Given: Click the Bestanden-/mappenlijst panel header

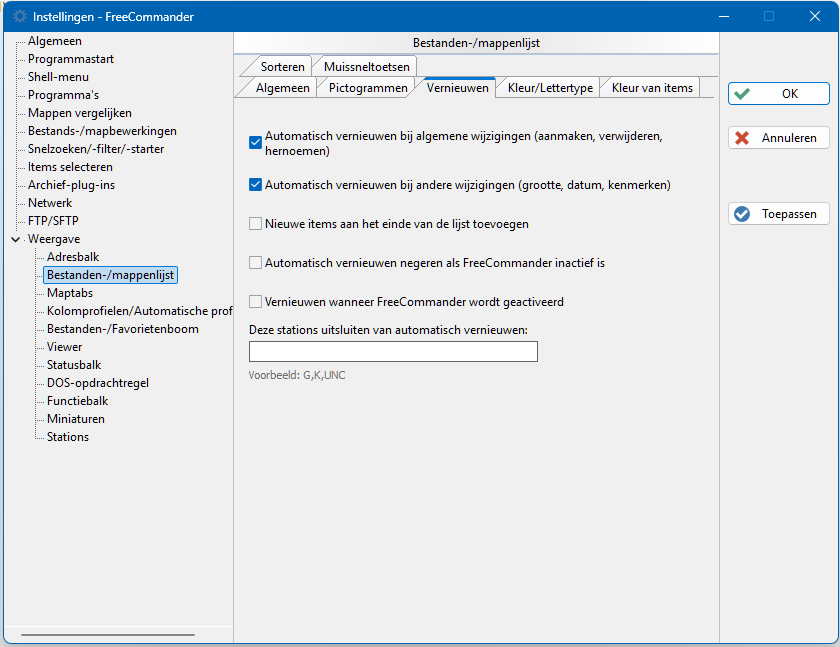Looking at the screenshot, I should tap(476, 43).
